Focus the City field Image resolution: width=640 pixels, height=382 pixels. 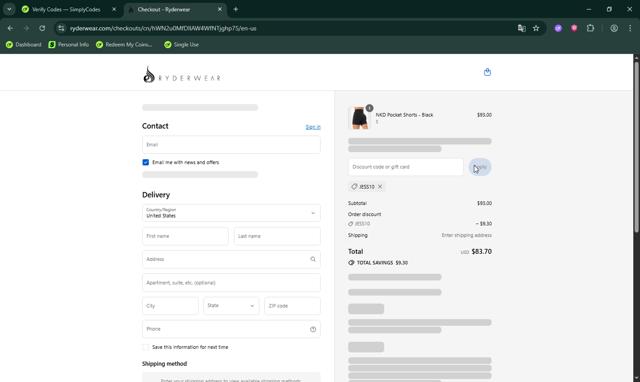(x=170, y=306)
